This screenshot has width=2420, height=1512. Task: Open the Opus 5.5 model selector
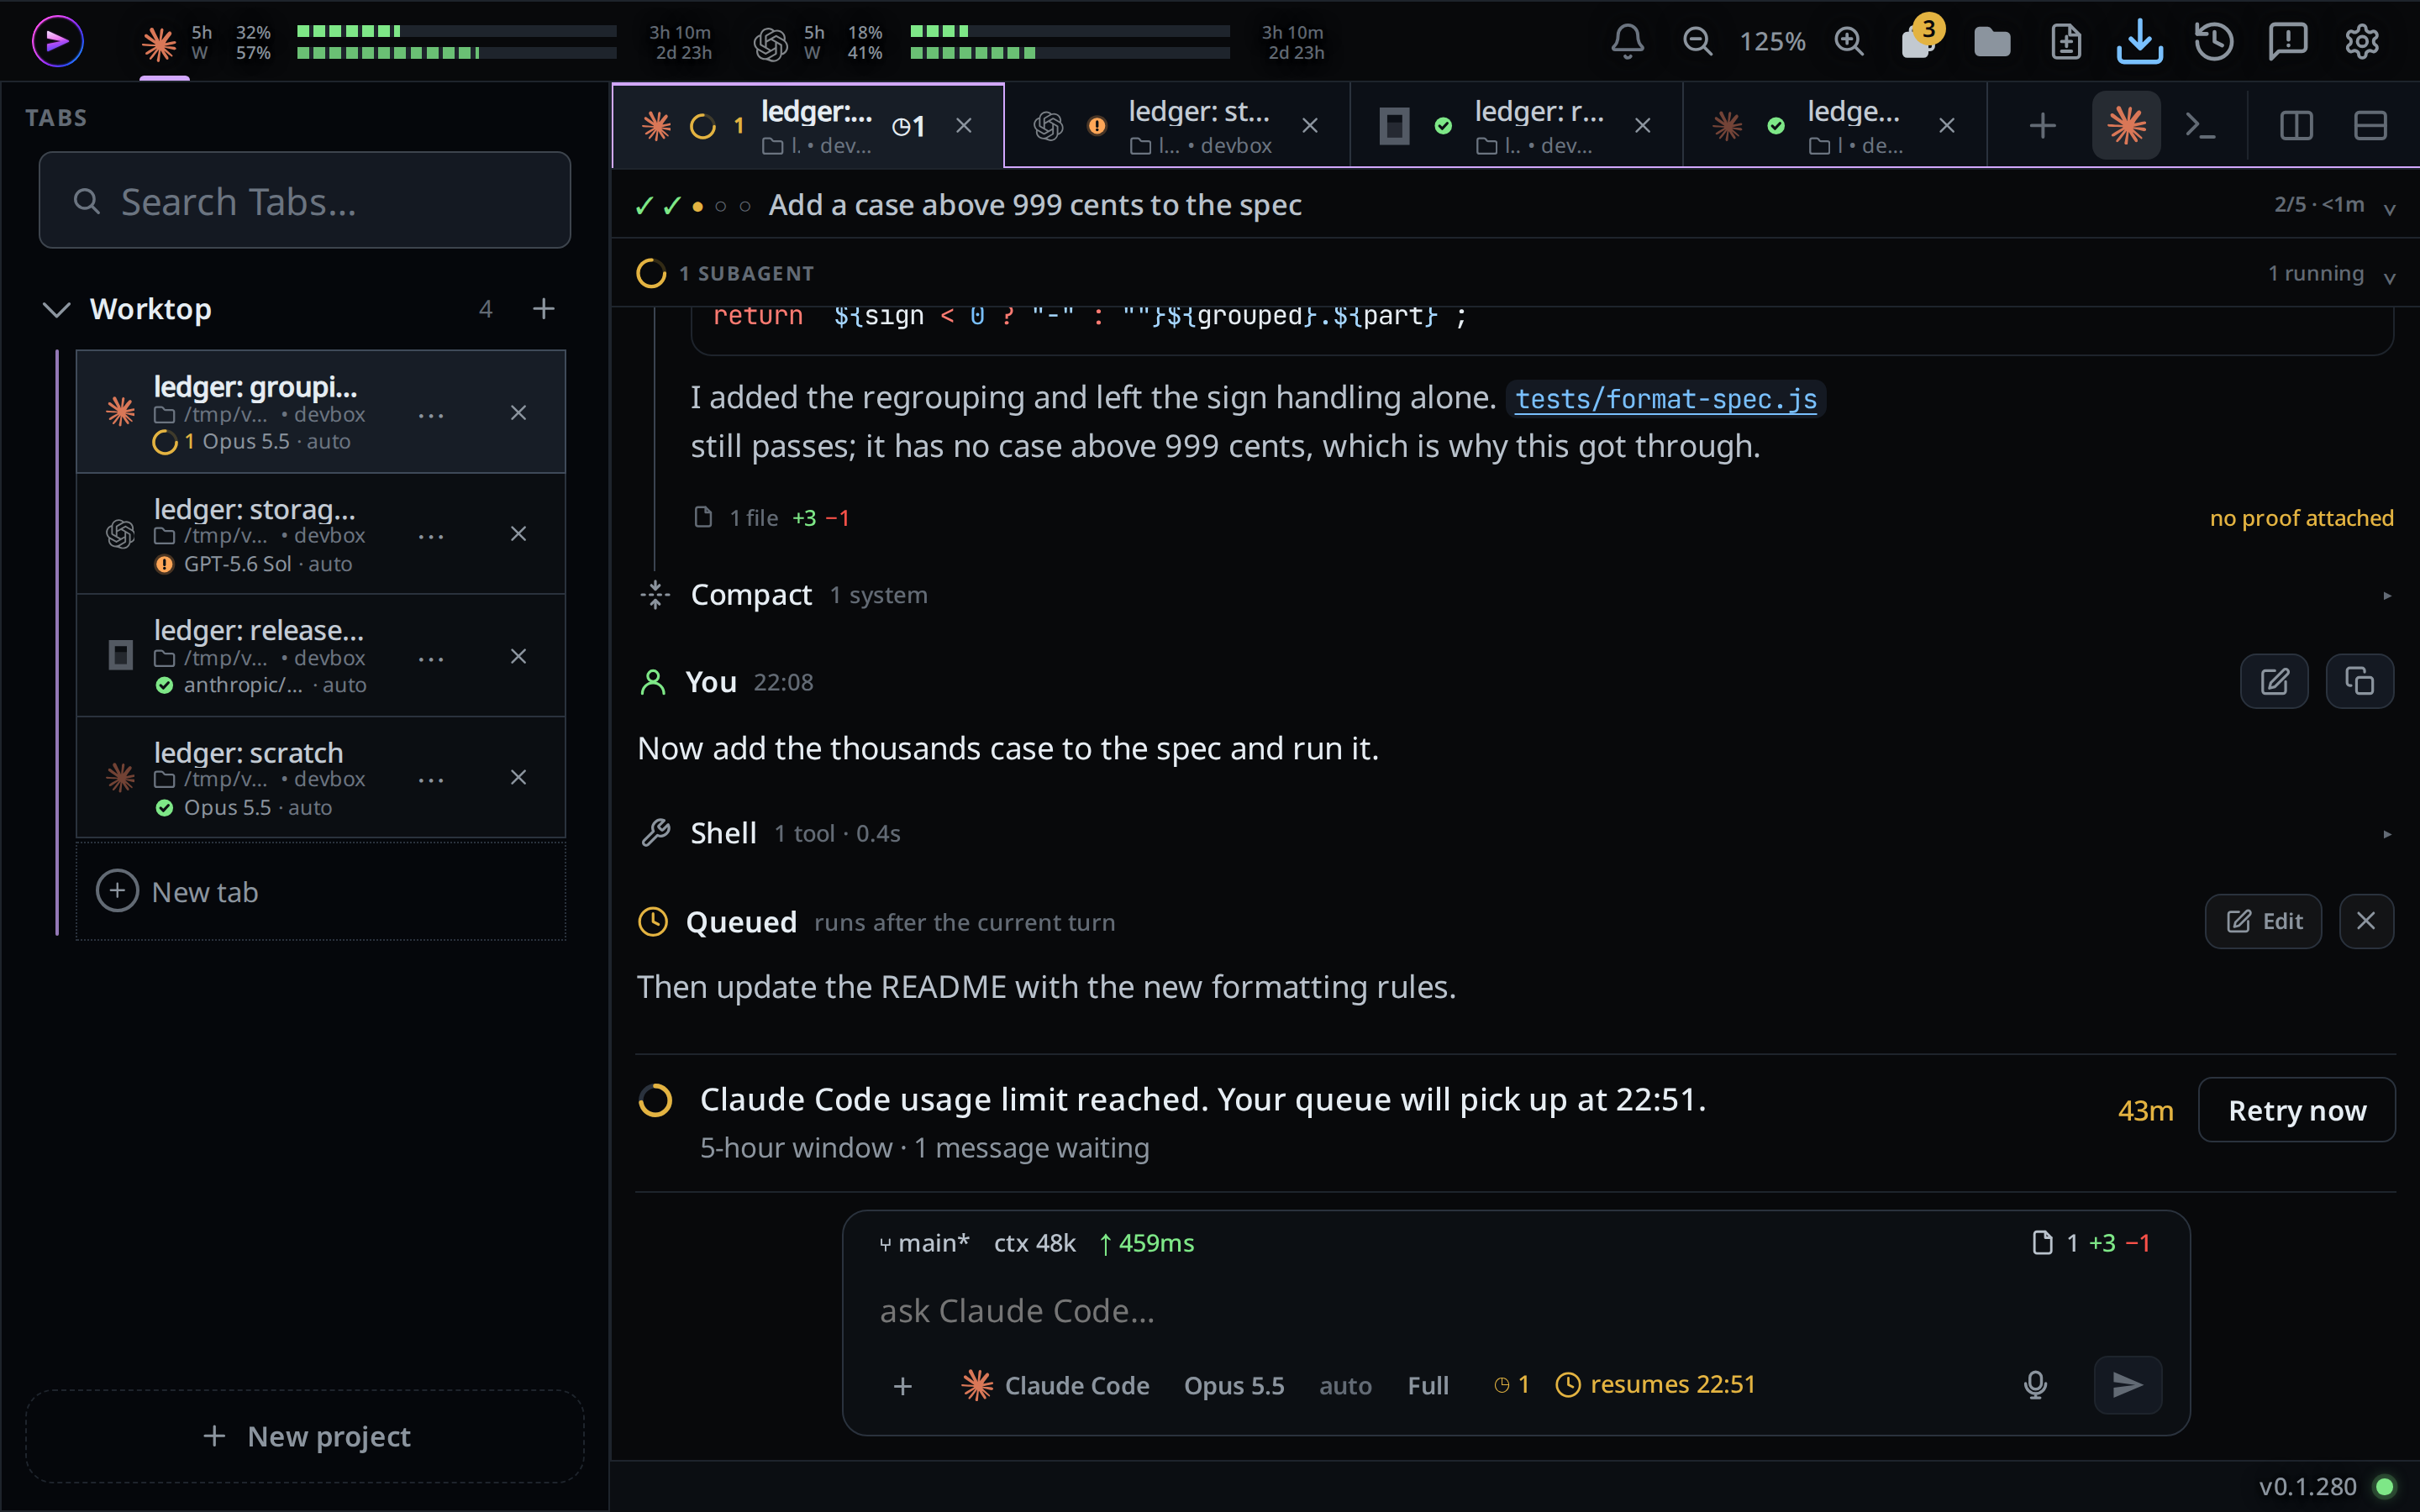coord(1233,1385)
